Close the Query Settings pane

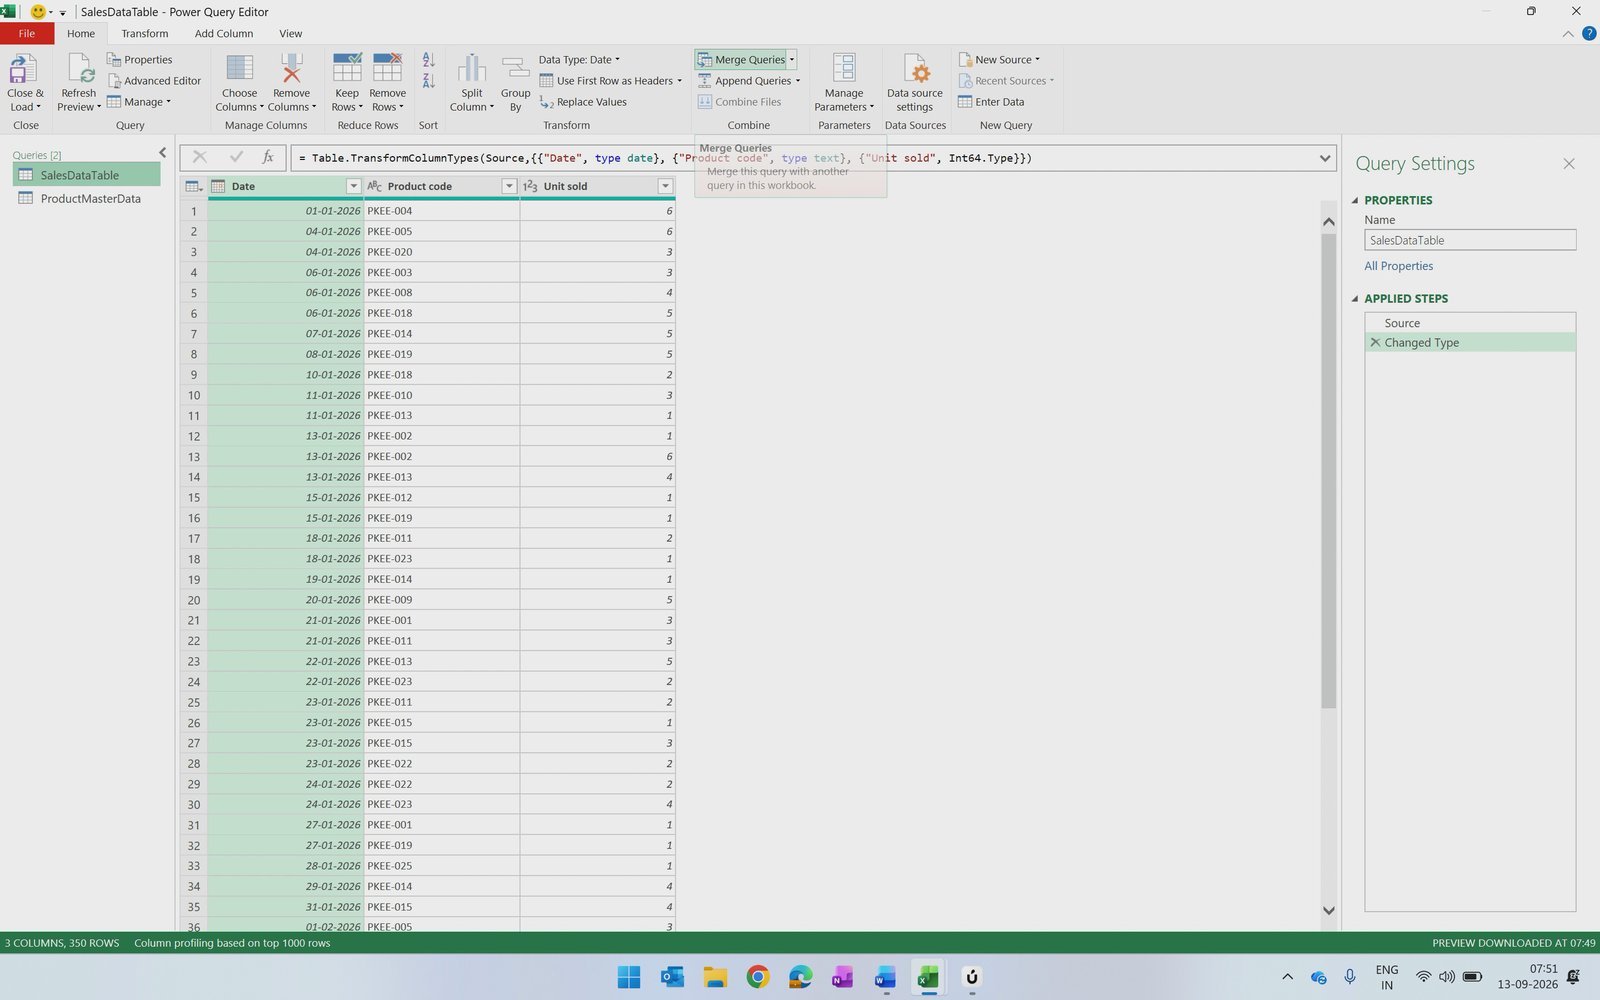coord(1569,164)
